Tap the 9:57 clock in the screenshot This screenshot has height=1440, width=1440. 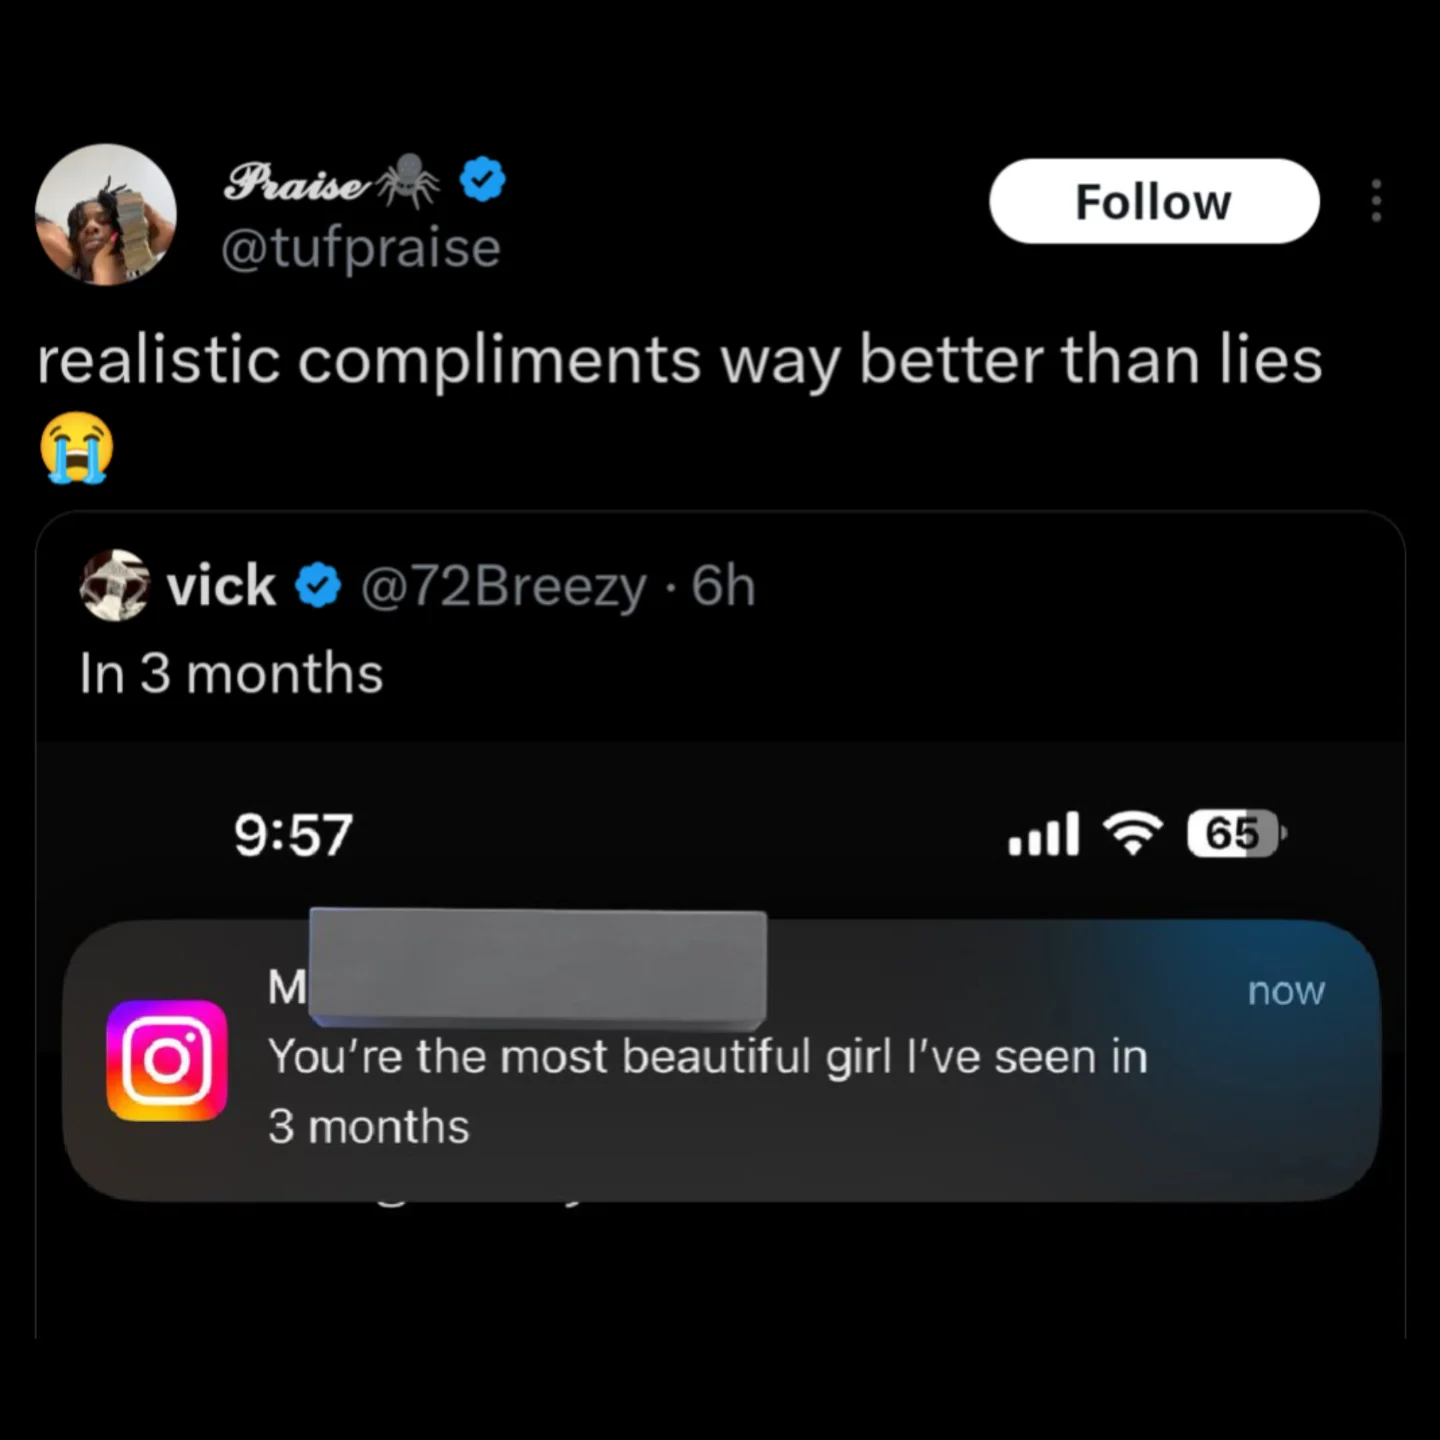(291, 833)
